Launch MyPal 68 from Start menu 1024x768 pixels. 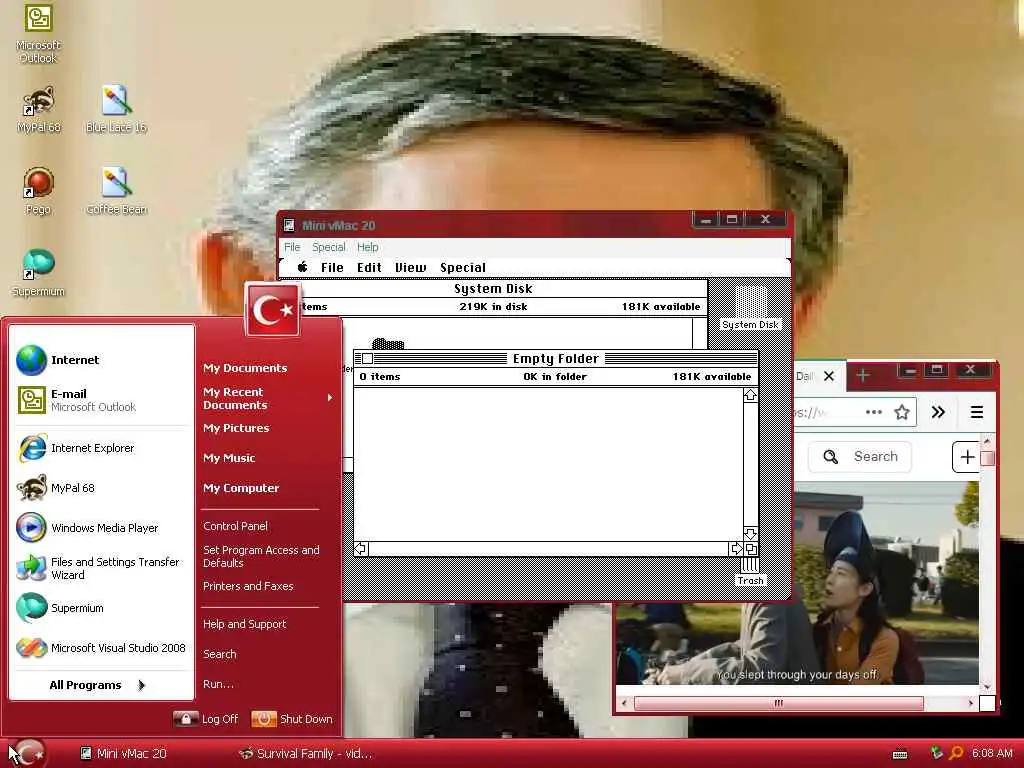pyautogui.click(x=103, y=488)
